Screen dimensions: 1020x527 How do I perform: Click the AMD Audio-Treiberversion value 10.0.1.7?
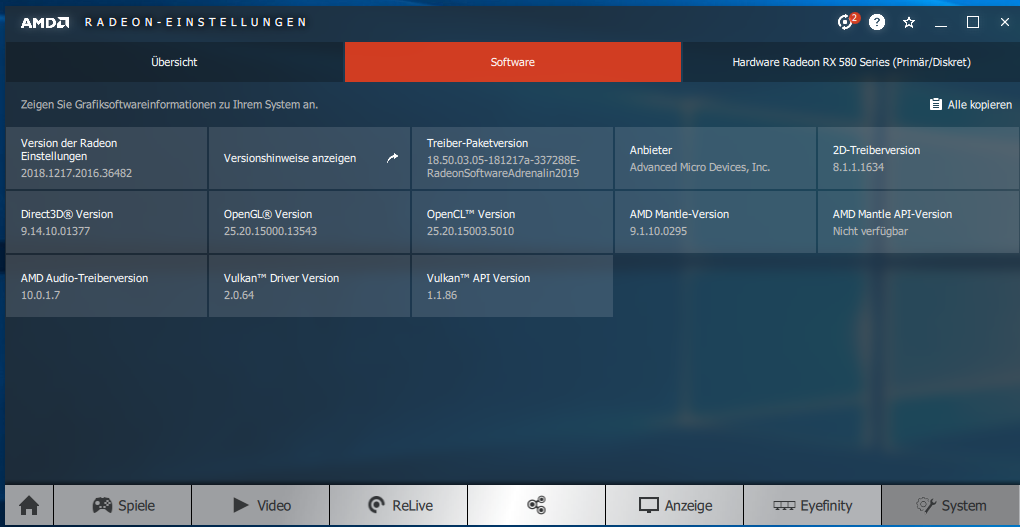tap(41, 295)
